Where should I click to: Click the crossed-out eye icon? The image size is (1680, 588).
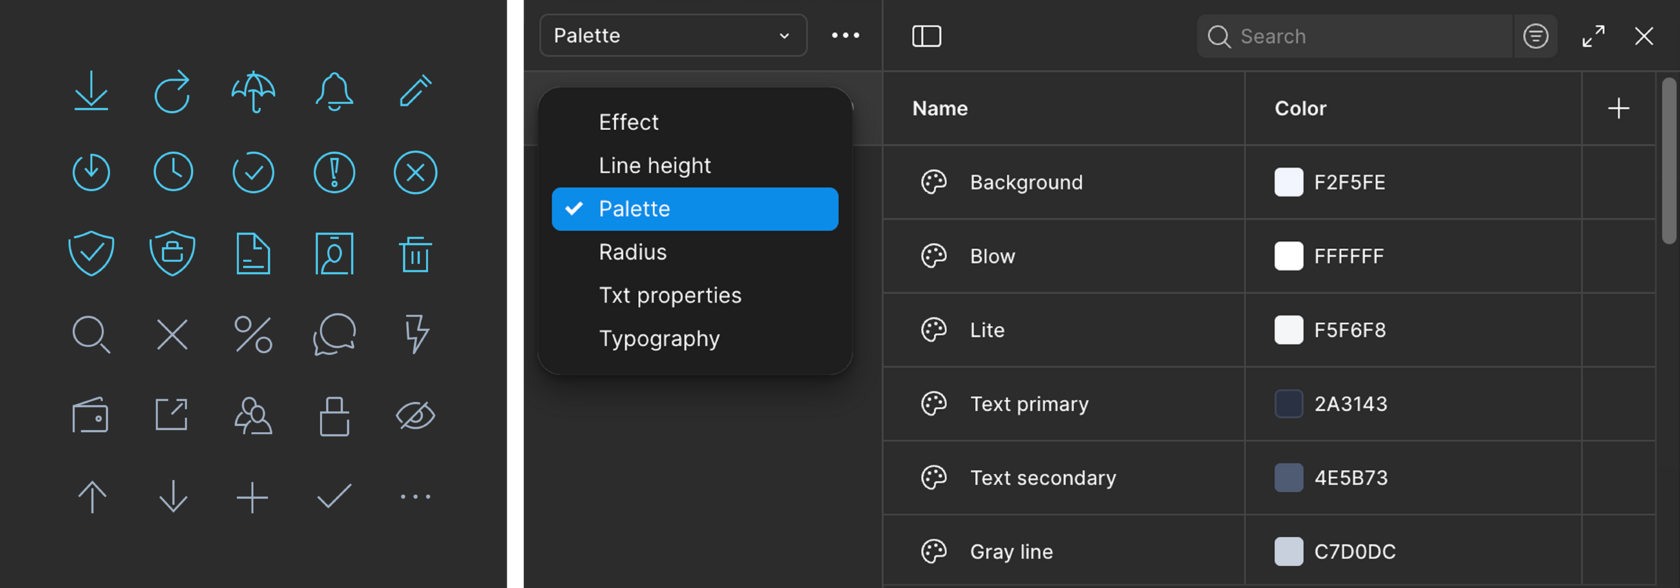point(415,415)
